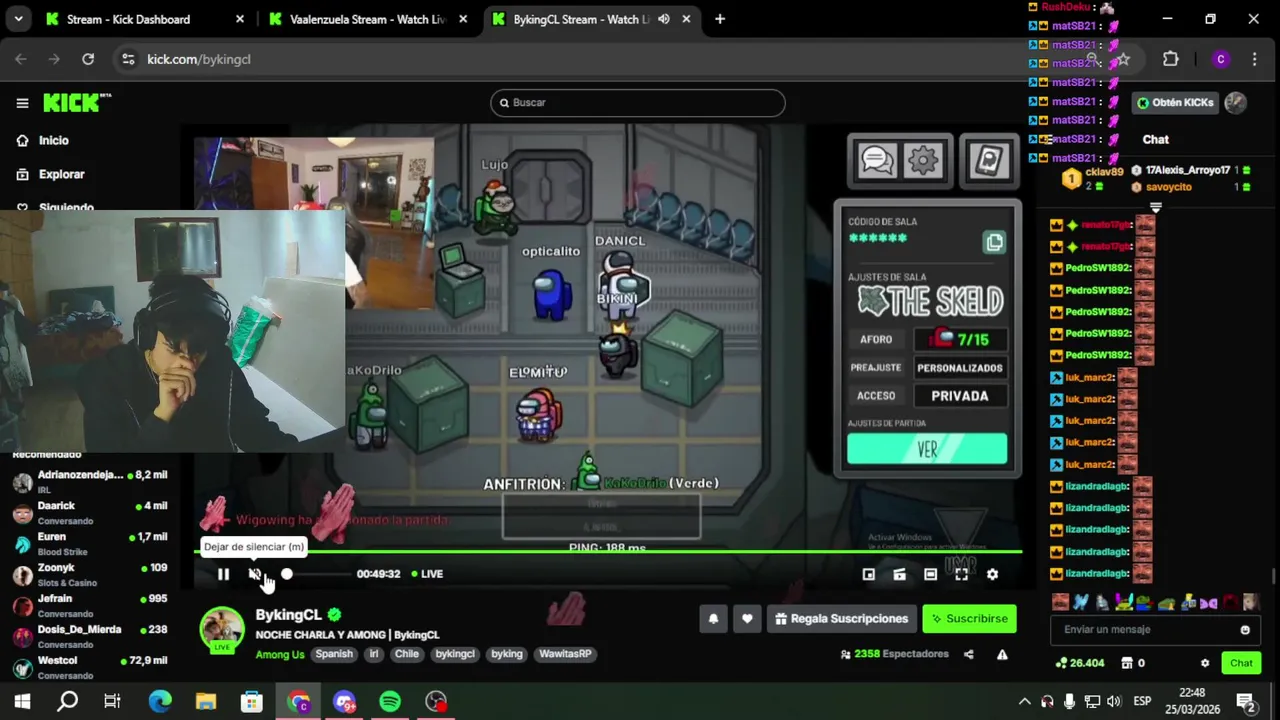1280x720 pixels.
Task: Select the bykingcl tag
Action: pyautogui.click(x=455, y=654)
